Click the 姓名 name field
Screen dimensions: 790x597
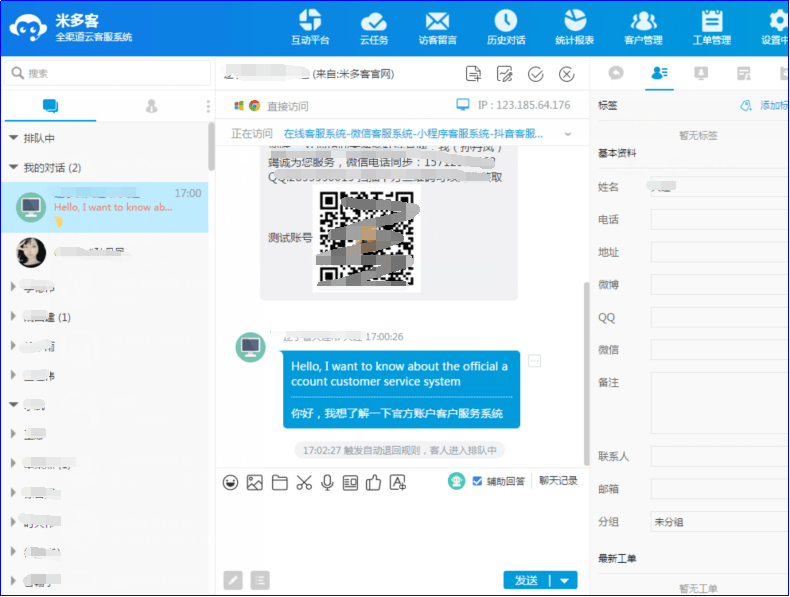pos(719,186)
